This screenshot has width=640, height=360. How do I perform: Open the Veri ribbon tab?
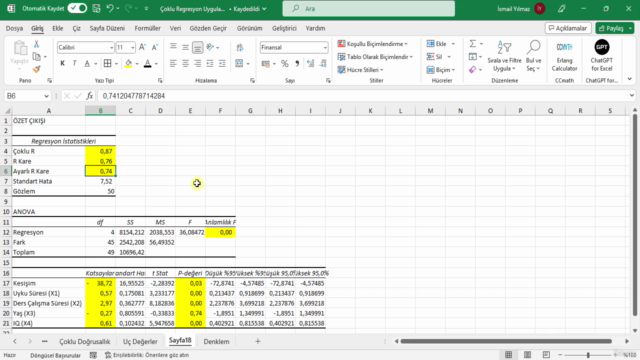pos(175,28)
